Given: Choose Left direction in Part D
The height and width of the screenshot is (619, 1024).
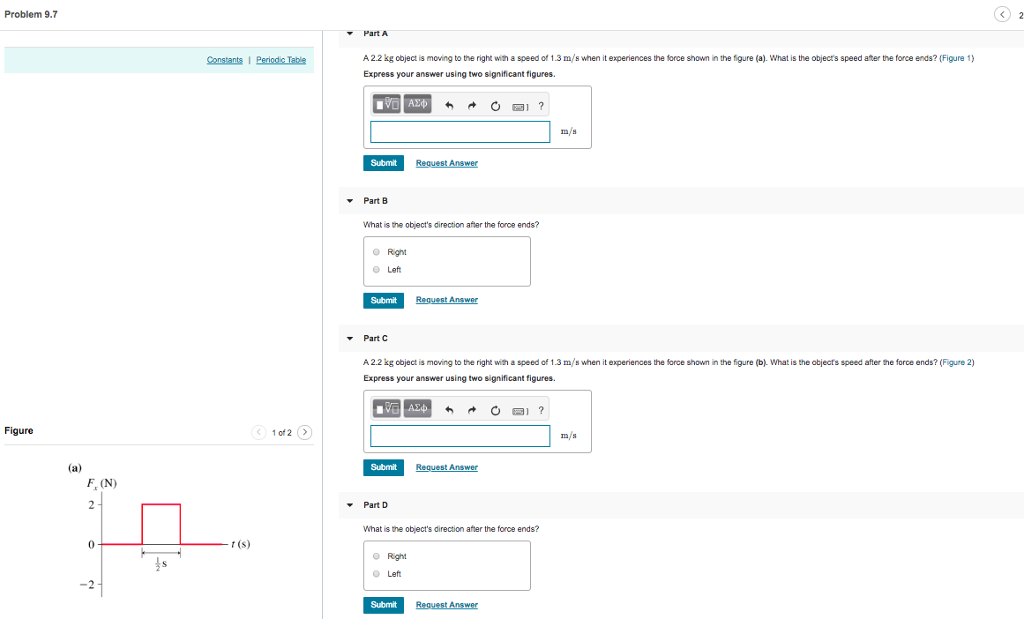Looking at the screenshot, I should pos(377,573).
